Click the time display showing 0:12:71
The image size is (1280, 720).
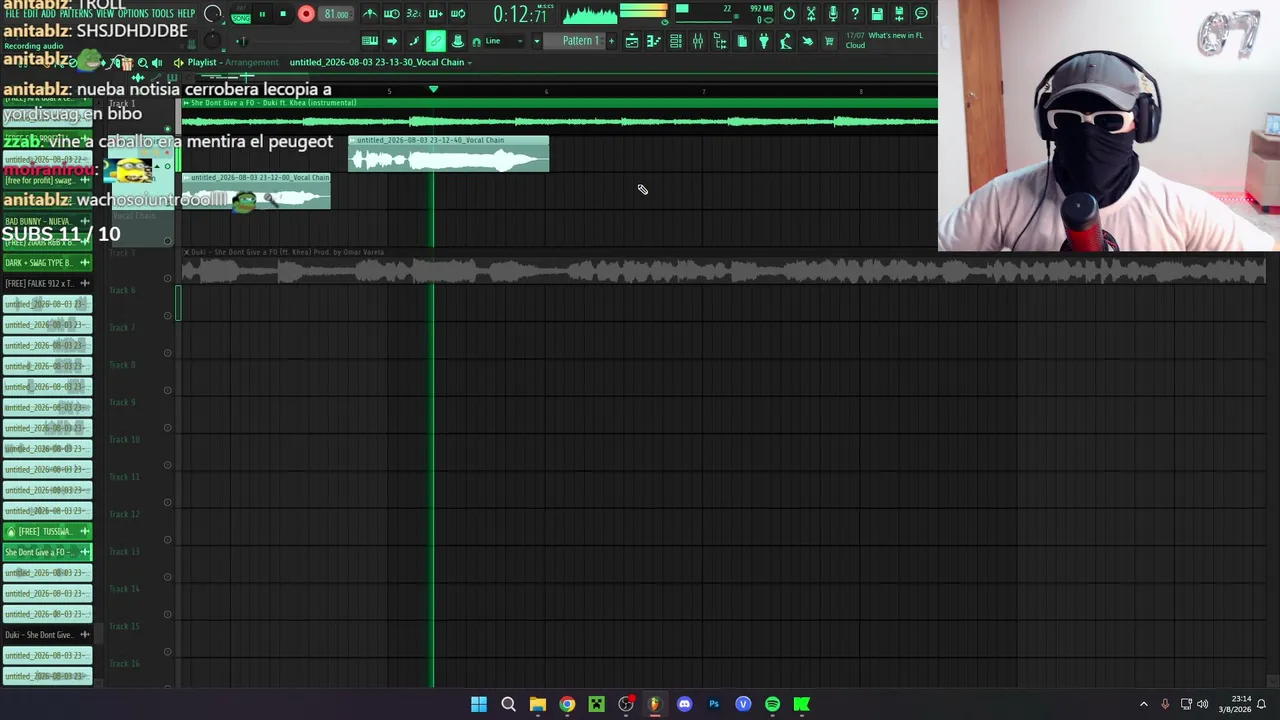pos(520,14)
